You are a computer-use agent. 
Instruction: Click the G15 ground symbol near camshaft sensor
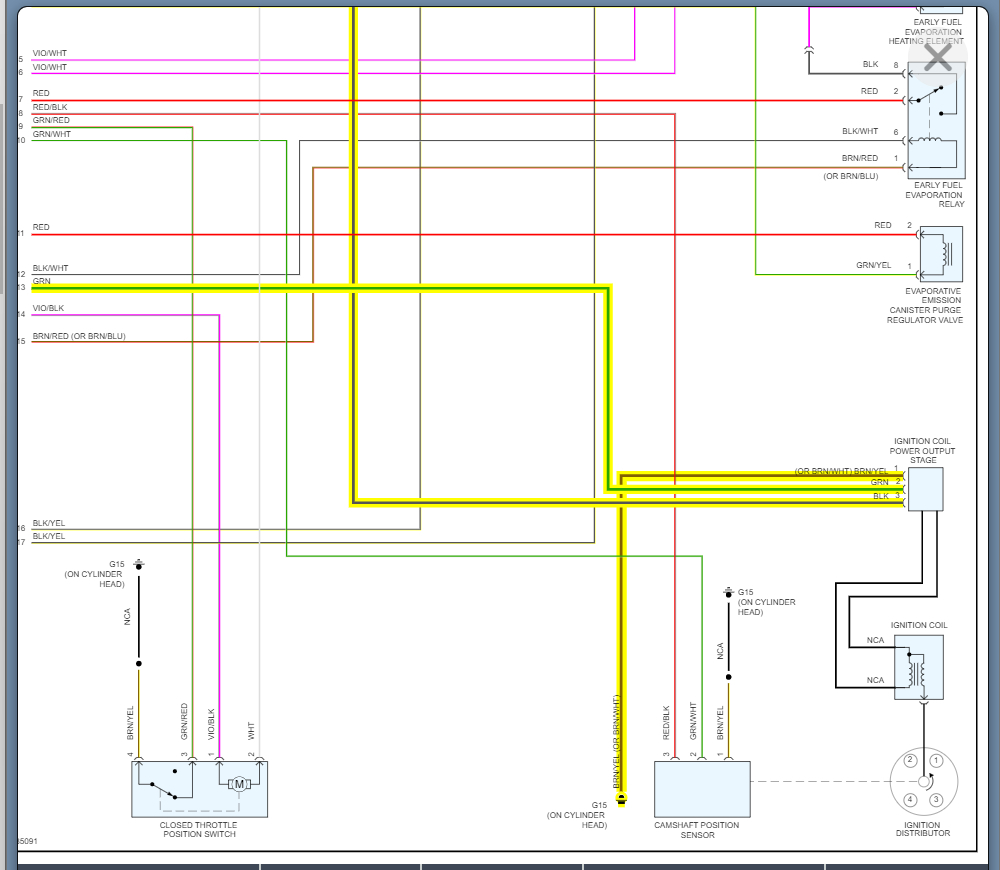point(728,593)
